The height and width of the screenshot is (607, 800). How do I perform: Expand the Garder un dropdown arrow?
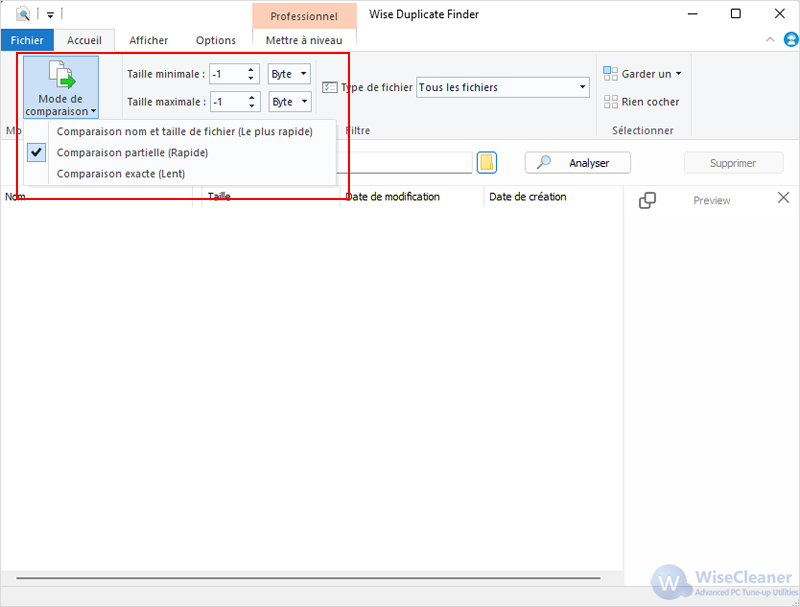tap(679, 73)
